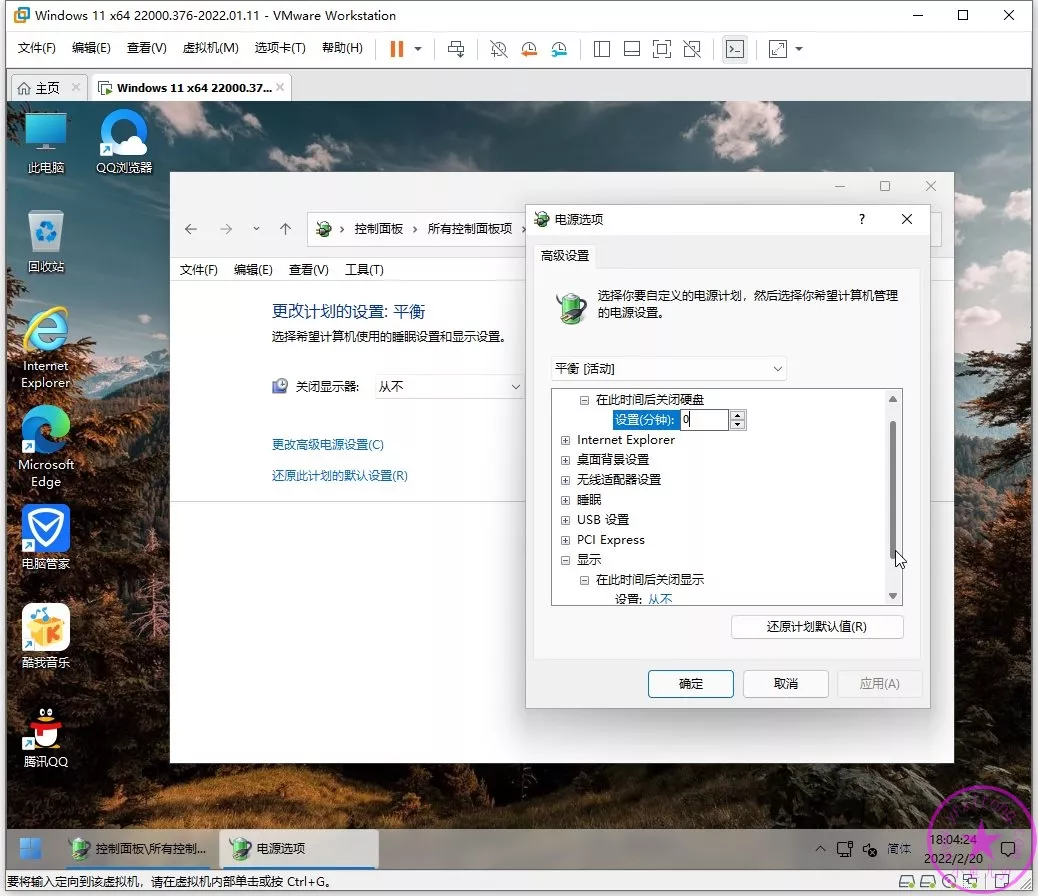Click the revert to snapshot icon
The width and height of the screenshot is (1038, 896).
click(x=529, y=49)
